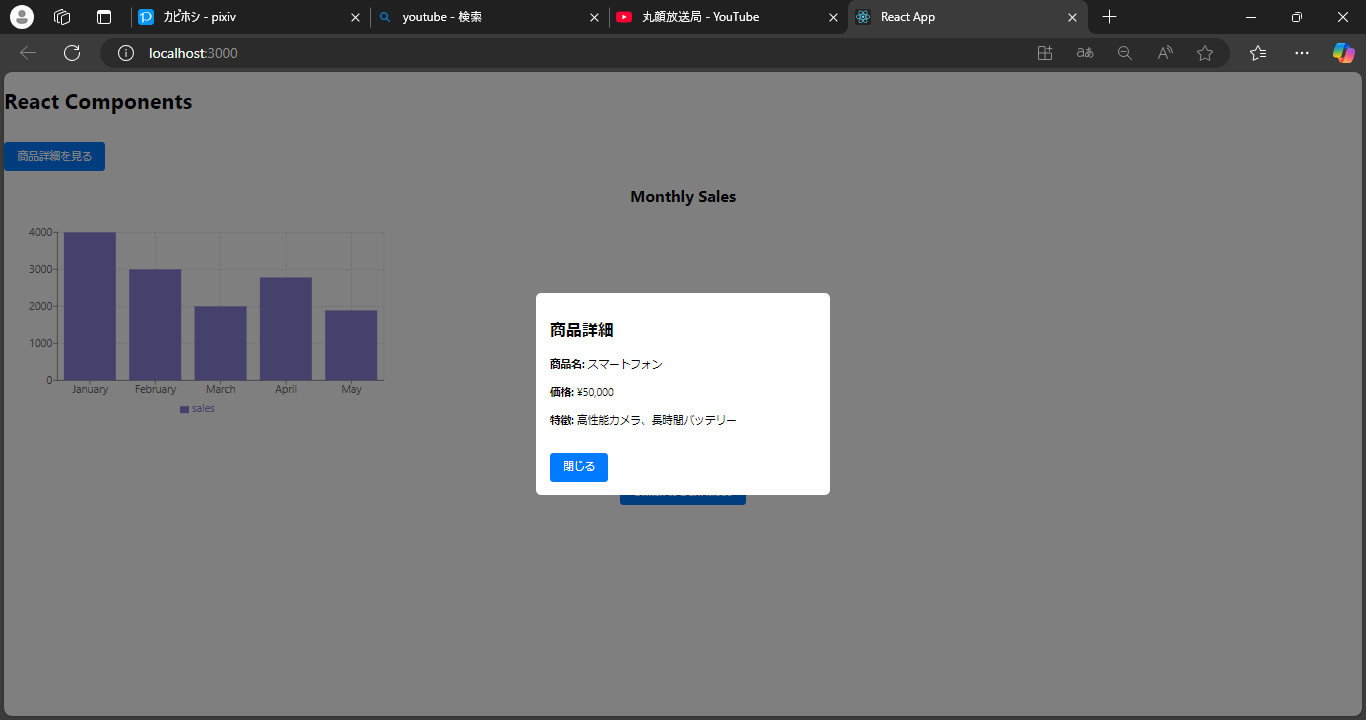
Task: Open the browser profile menu
Action: [x=21, y=17]
